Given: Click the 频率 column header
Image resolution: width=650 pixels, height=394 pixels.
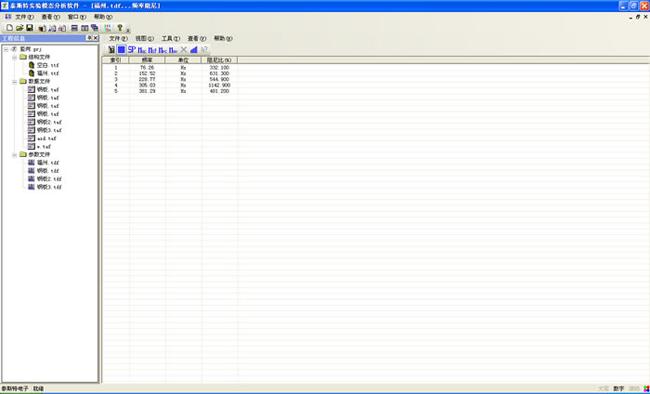Looking at the screenshot, I should (x=147, y=60).
